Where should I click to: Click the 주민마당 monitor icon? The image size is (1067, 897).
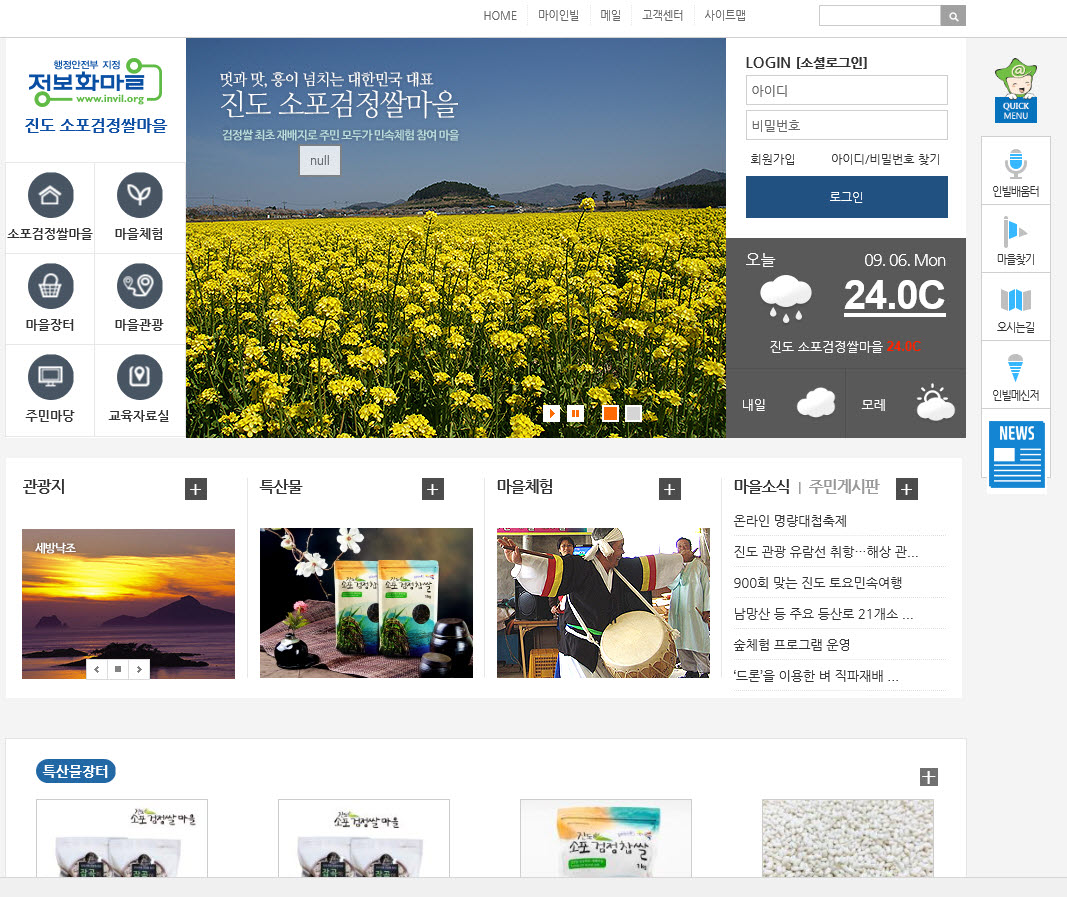pyautogui.click(x=49, y=379)
